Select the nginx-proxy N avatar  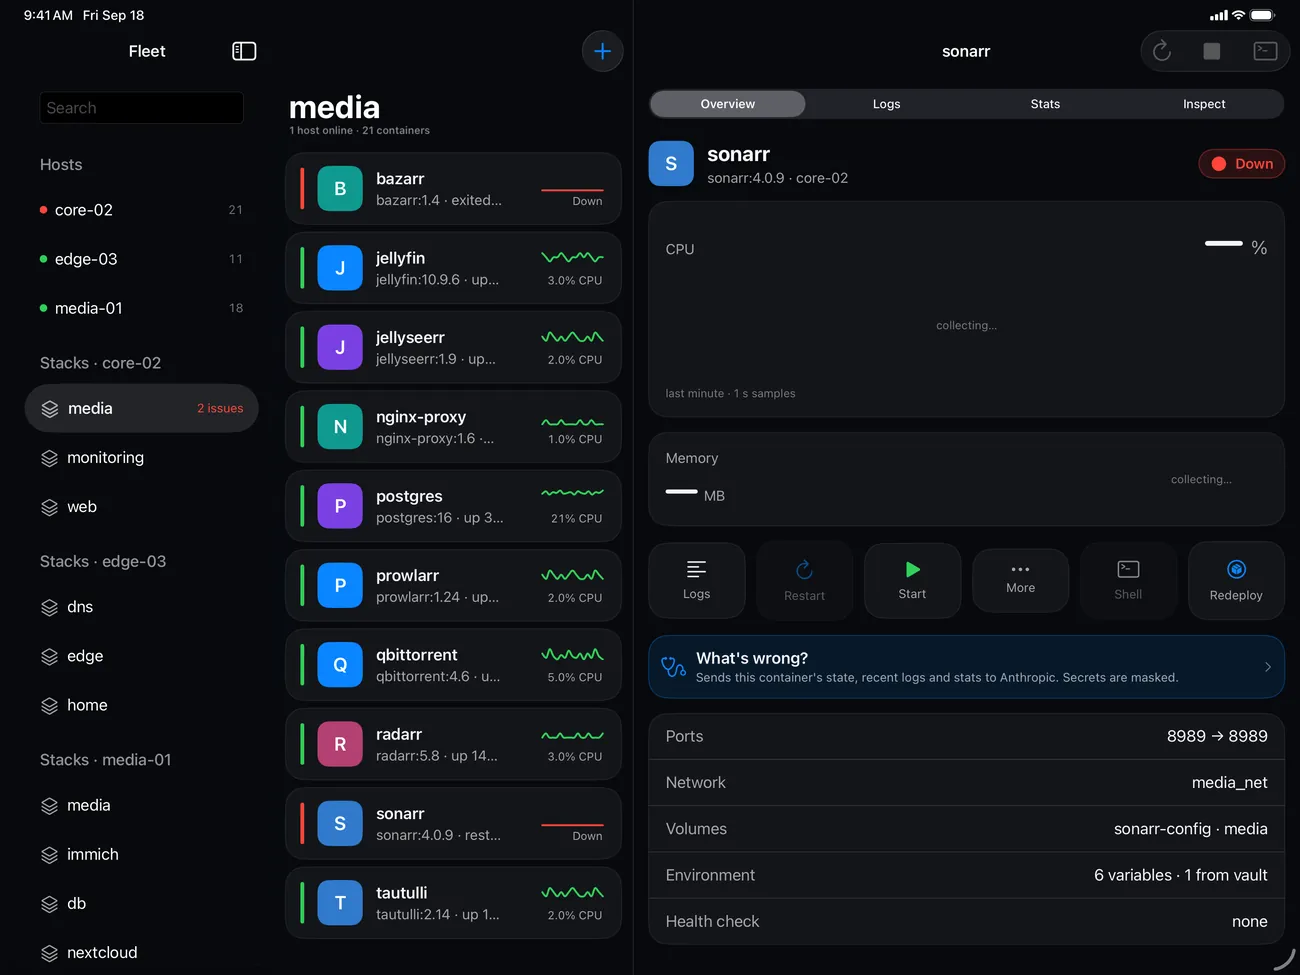pyautogui.click(x=340, y=427)
